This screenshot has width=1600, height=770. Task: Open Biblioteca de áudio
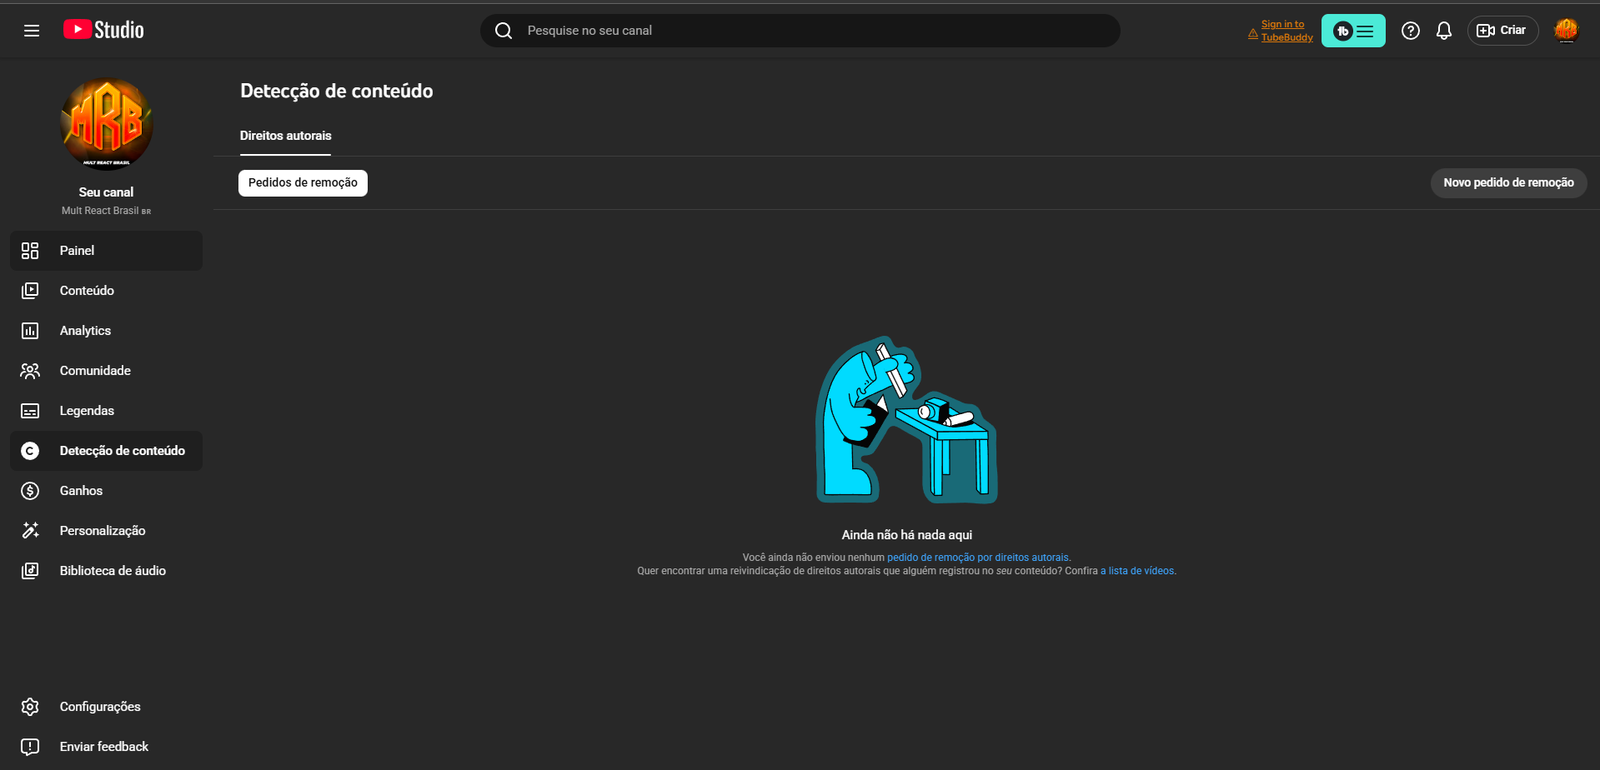coord(106,571)
